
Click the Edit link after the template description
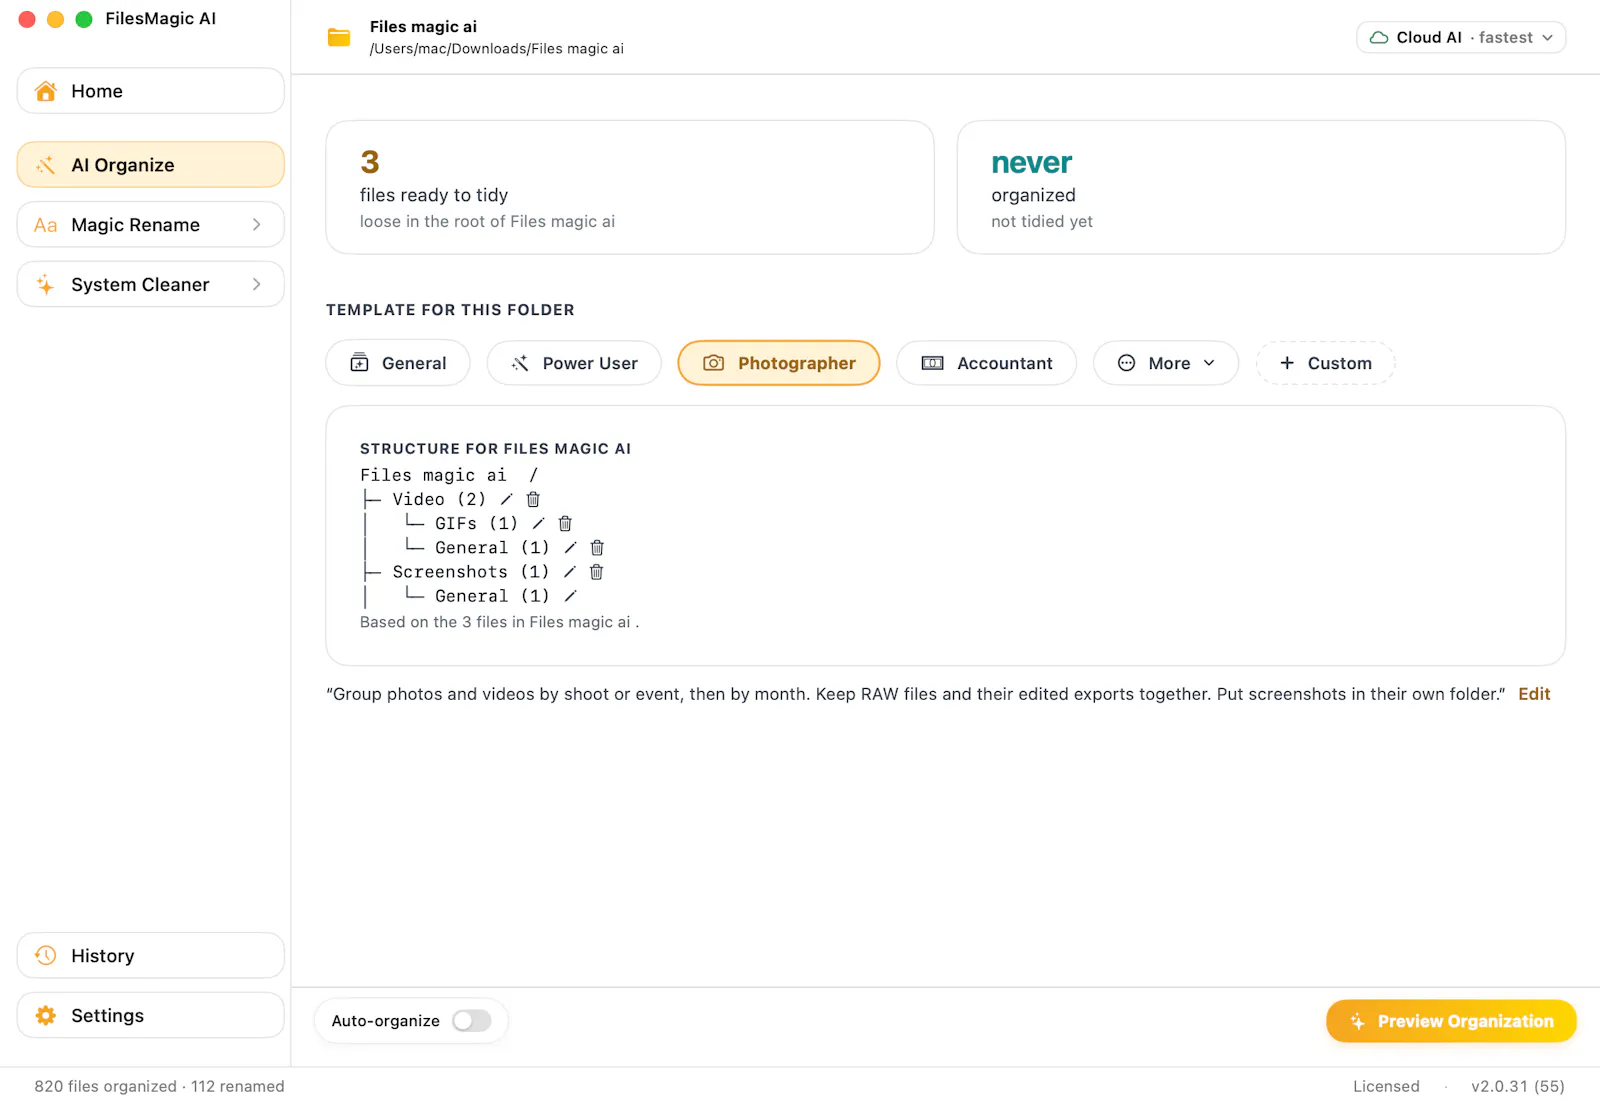click(x=1534, y=694)
